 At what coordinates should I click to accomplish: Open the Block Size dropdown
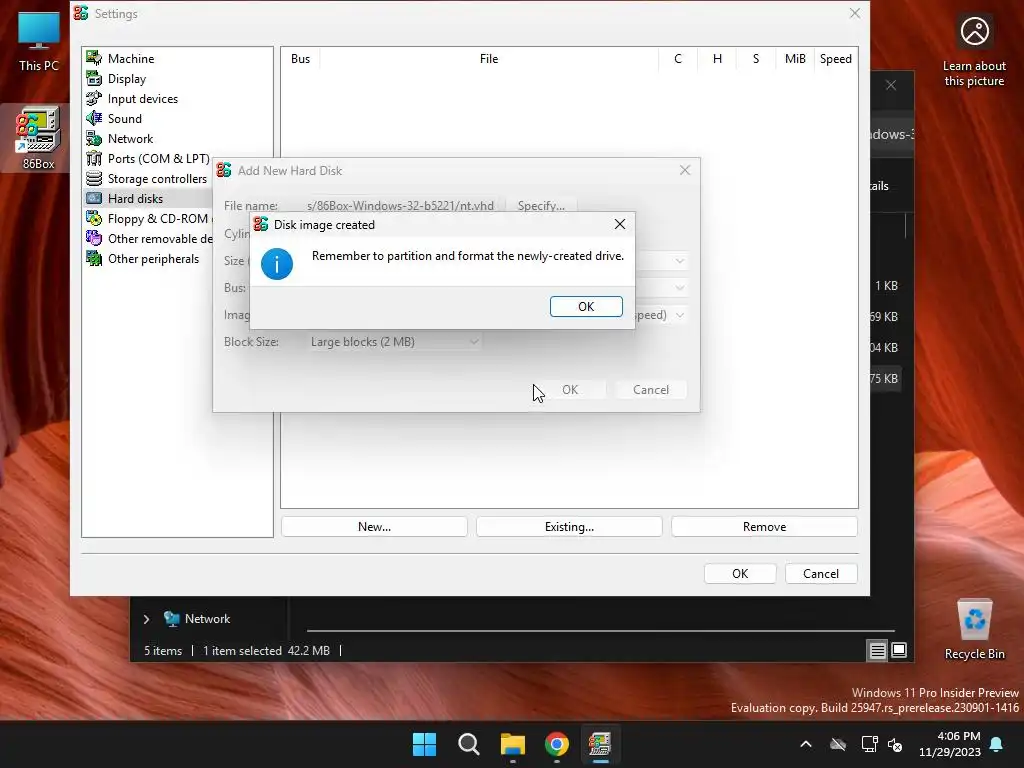click(x=394, y=342)
